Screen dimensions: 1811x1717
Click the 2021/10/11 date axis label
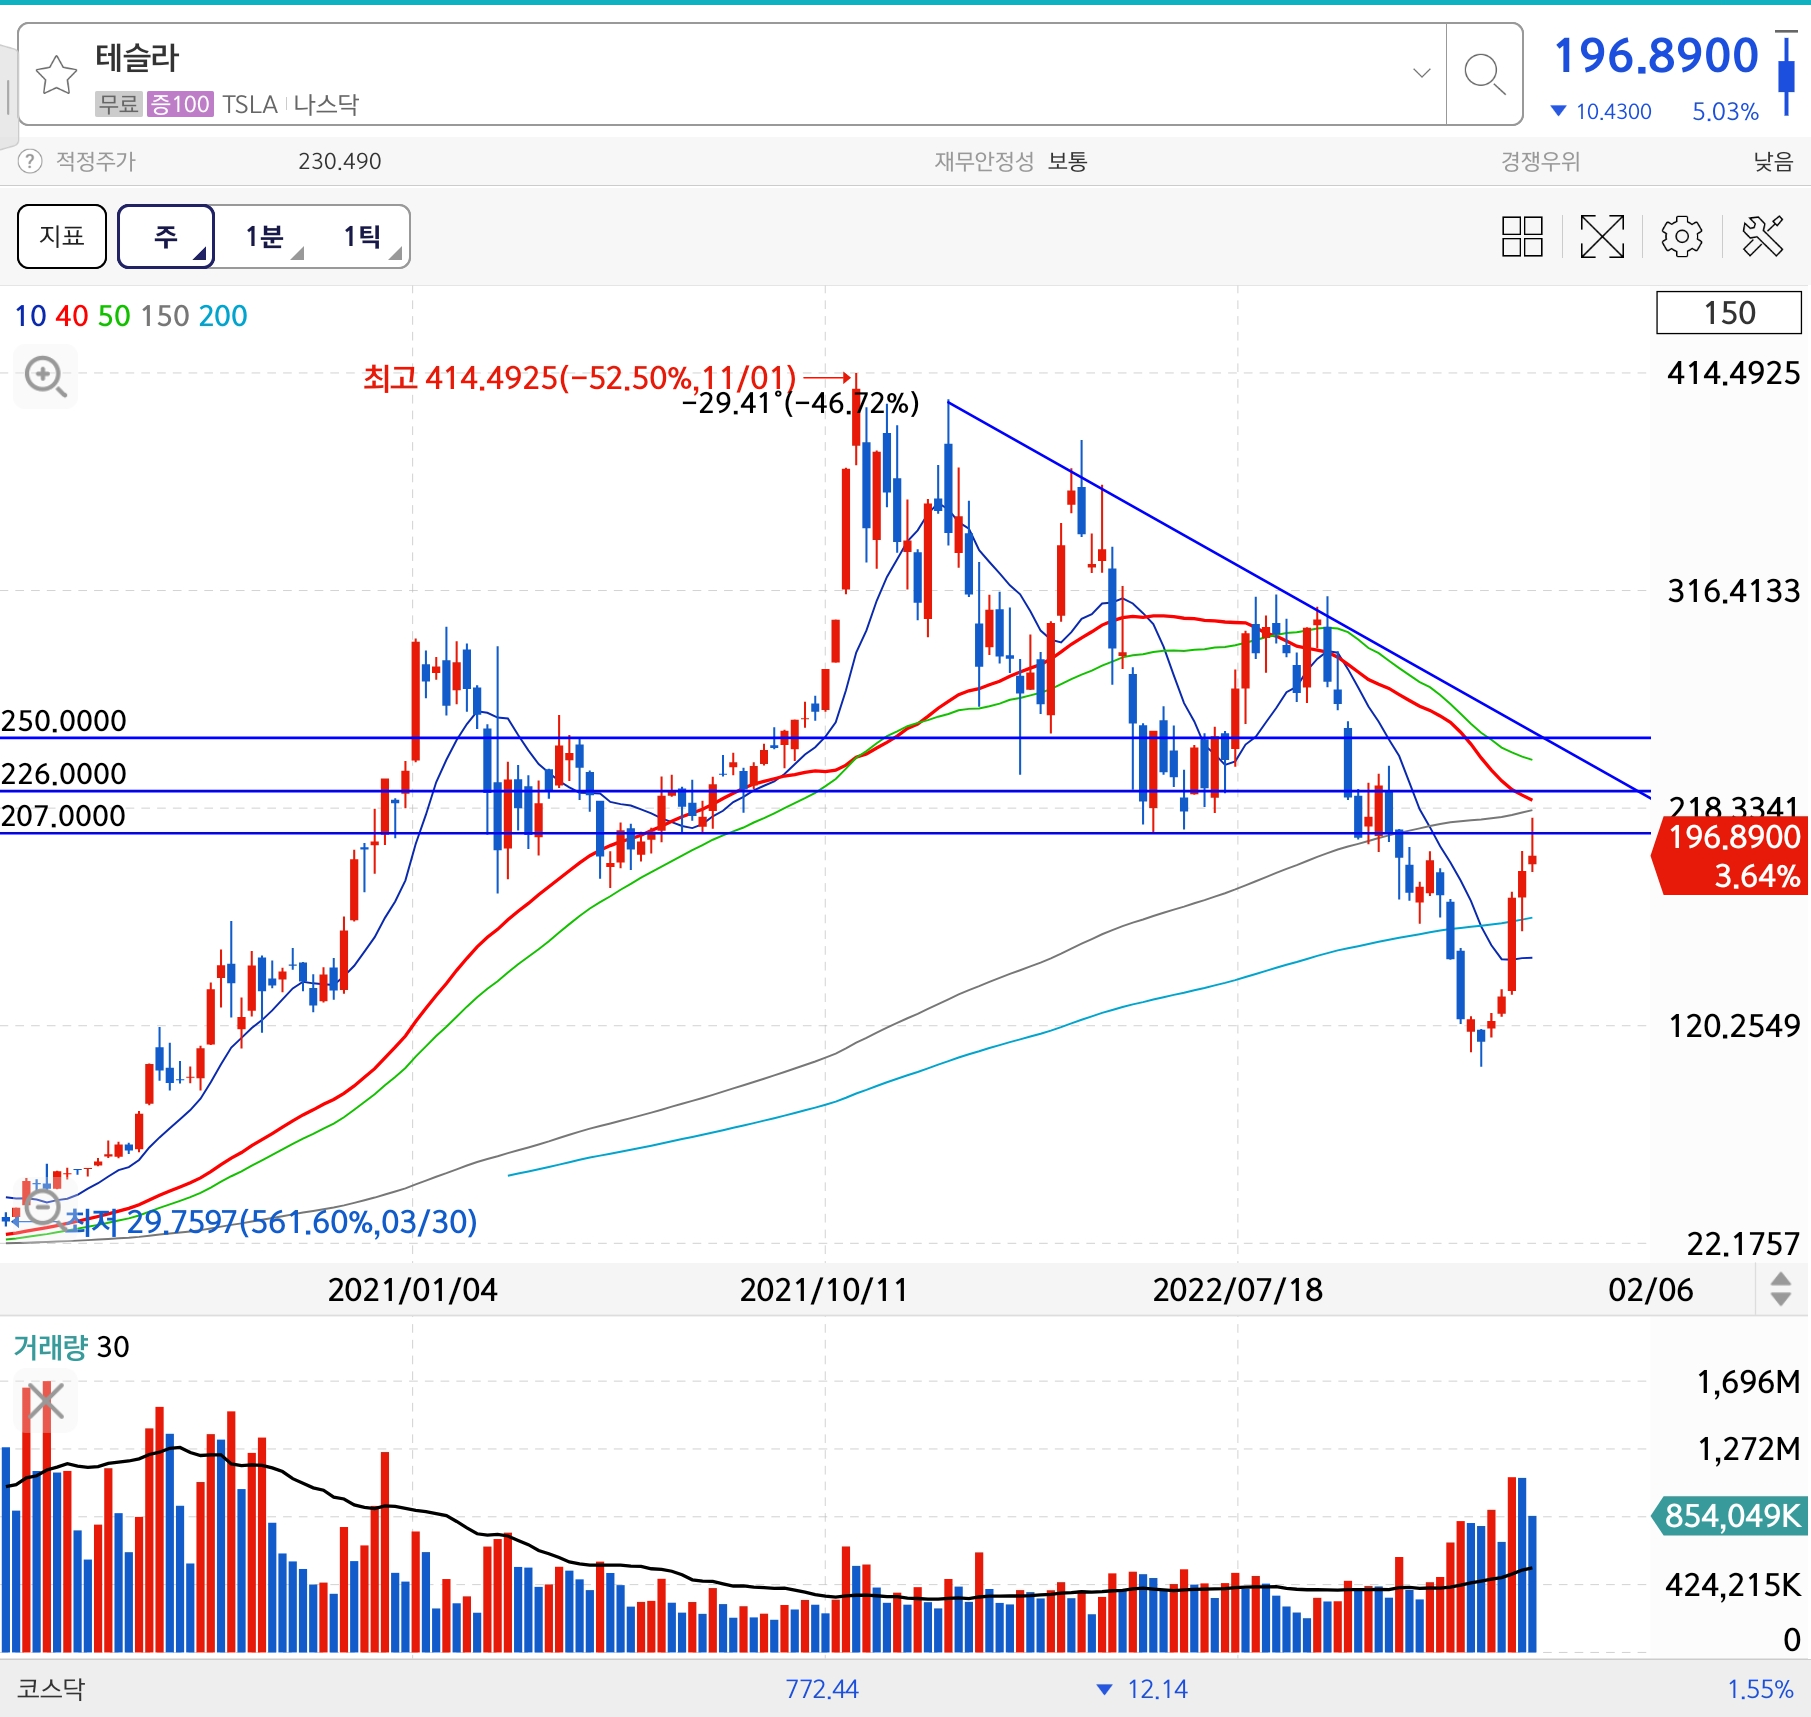(824, 1290)
